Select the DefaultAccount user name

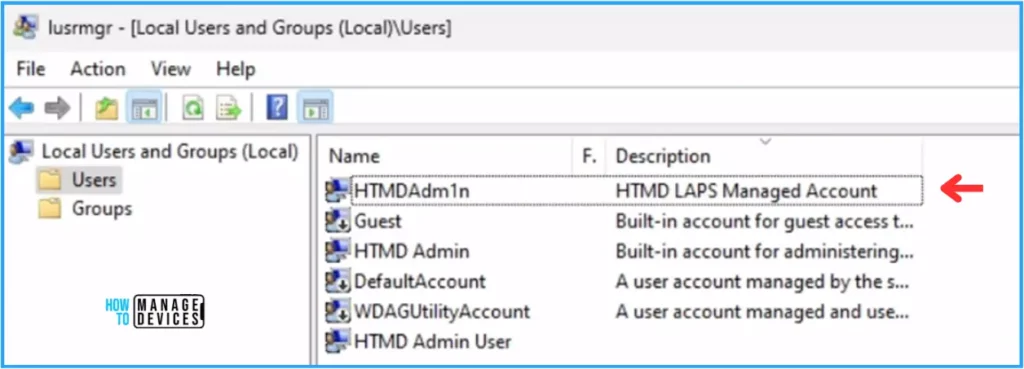pos(419,281)
